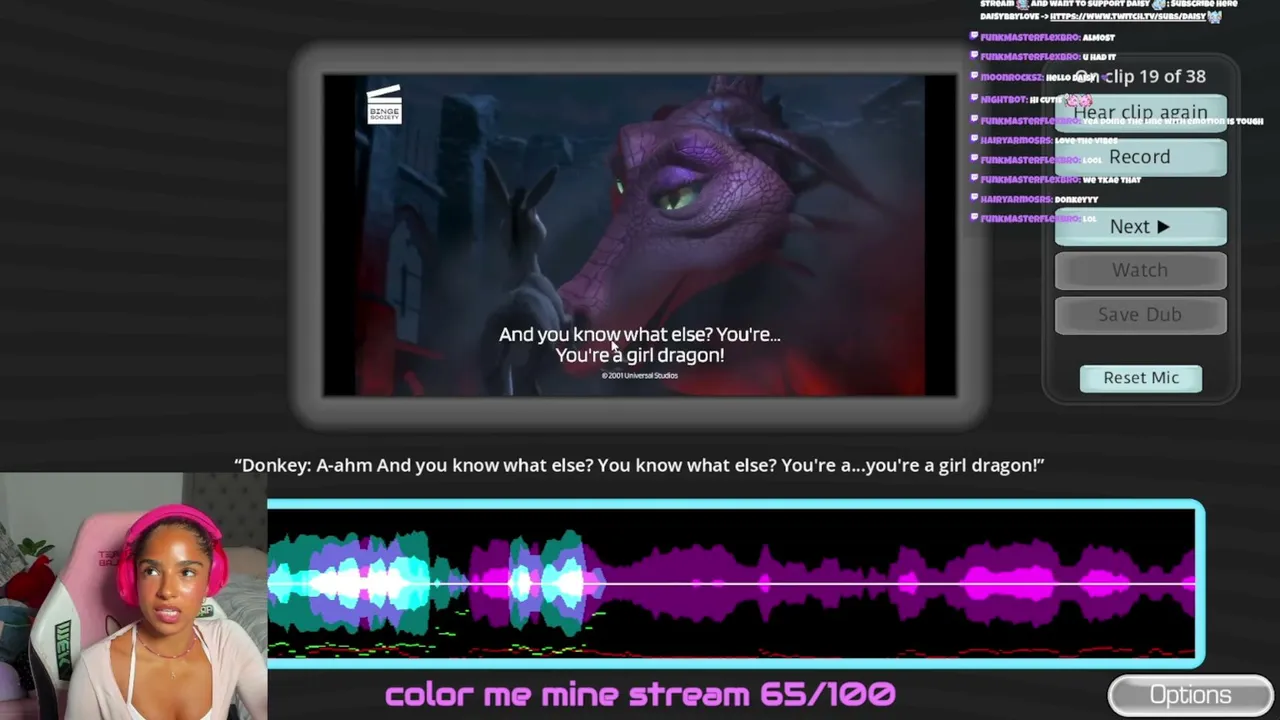
Task: Click the Donkey dialogue line below the video
Action: click(639, 465)
